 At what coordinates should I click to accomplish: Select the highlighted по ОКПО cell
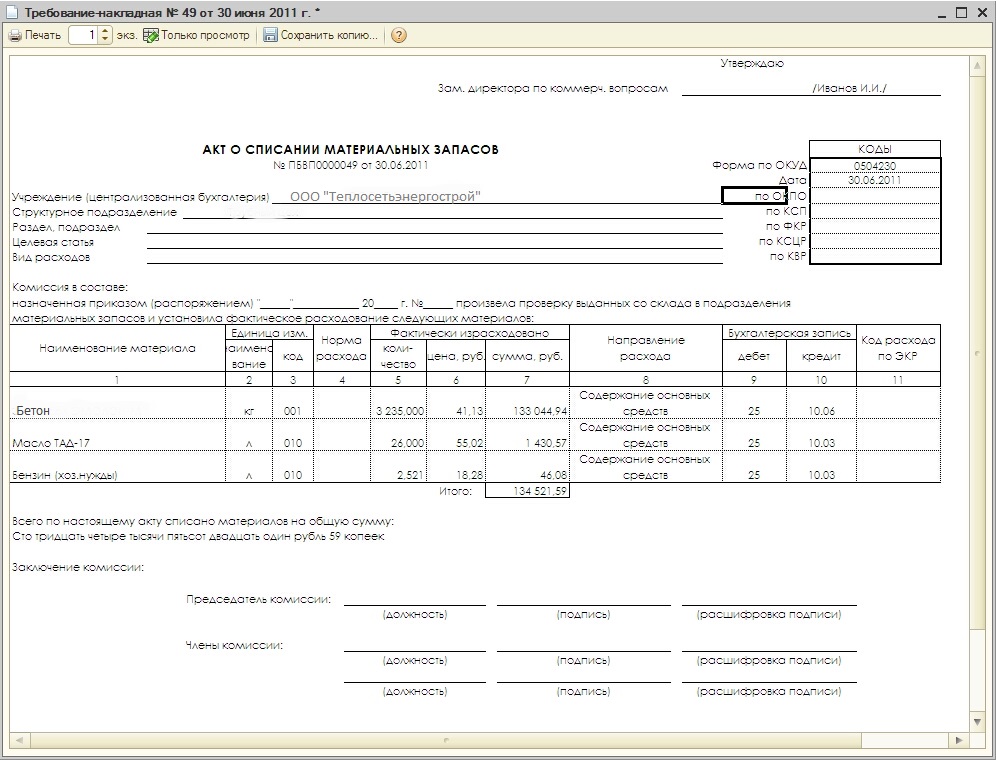tap(754, 196)
